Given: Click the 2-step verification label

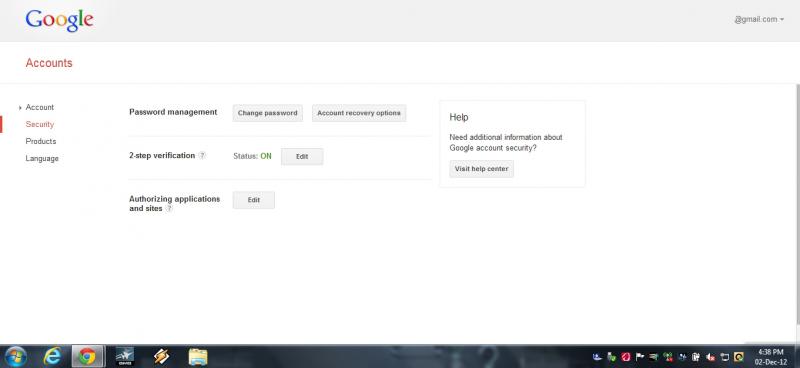Looking at the screenshot, I should coord(162,155).
